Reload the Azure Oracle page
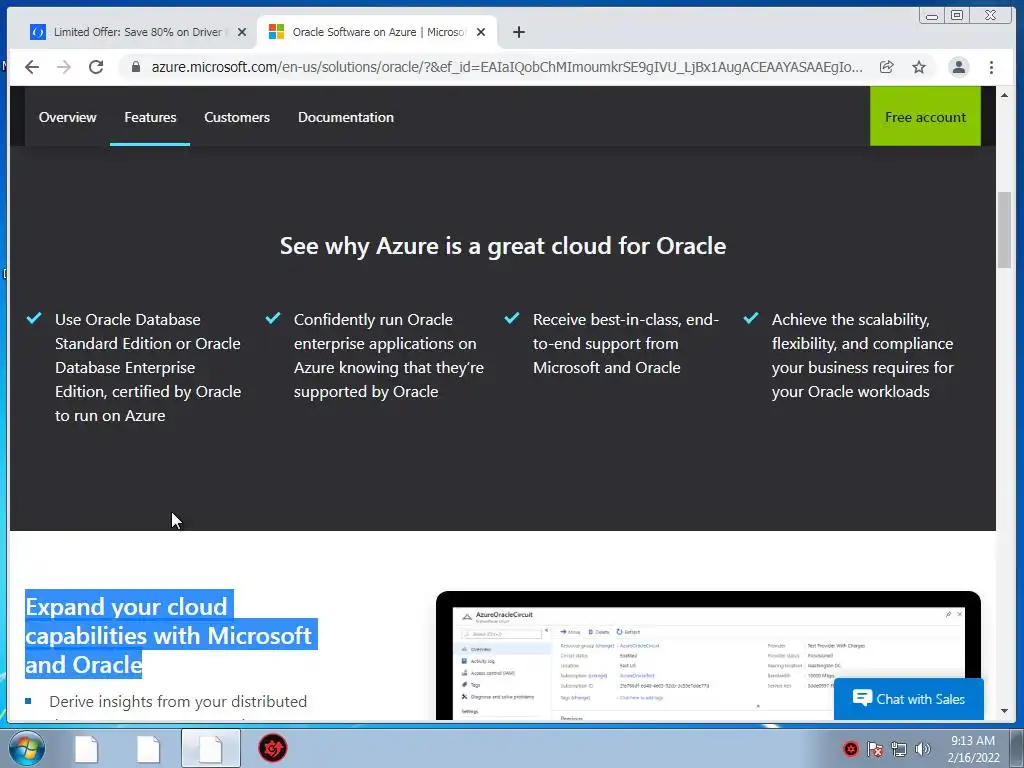 pyautogui.click(x=96, y=67)
